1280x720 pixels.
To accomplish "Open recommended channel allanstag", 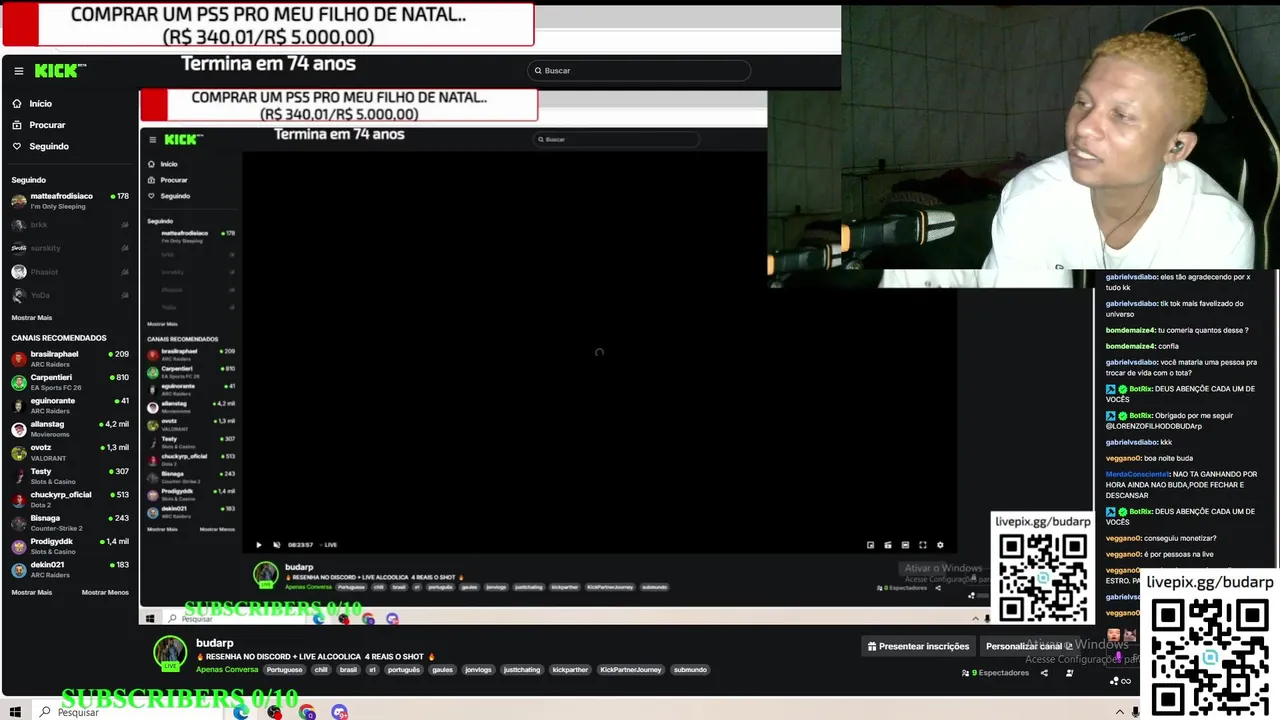I will point(70,428).
